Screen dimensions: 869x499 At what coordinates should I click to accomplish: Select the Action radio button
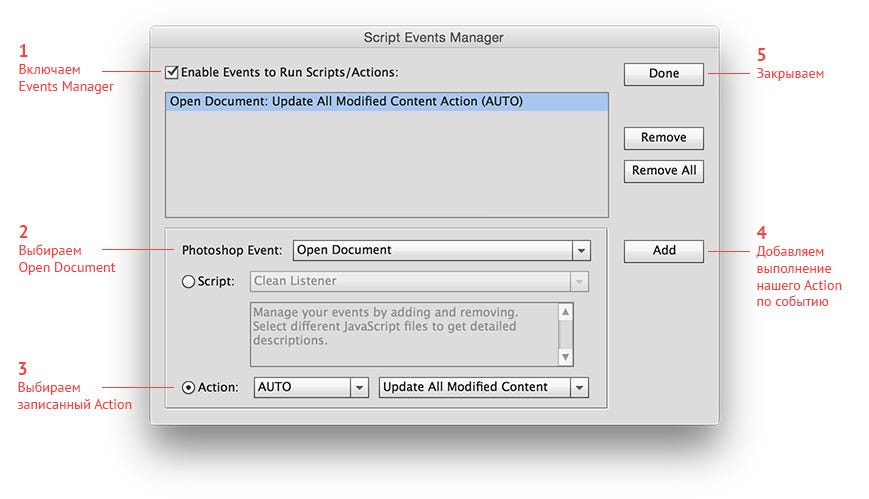pyautogui.click(x=188, y=387)
